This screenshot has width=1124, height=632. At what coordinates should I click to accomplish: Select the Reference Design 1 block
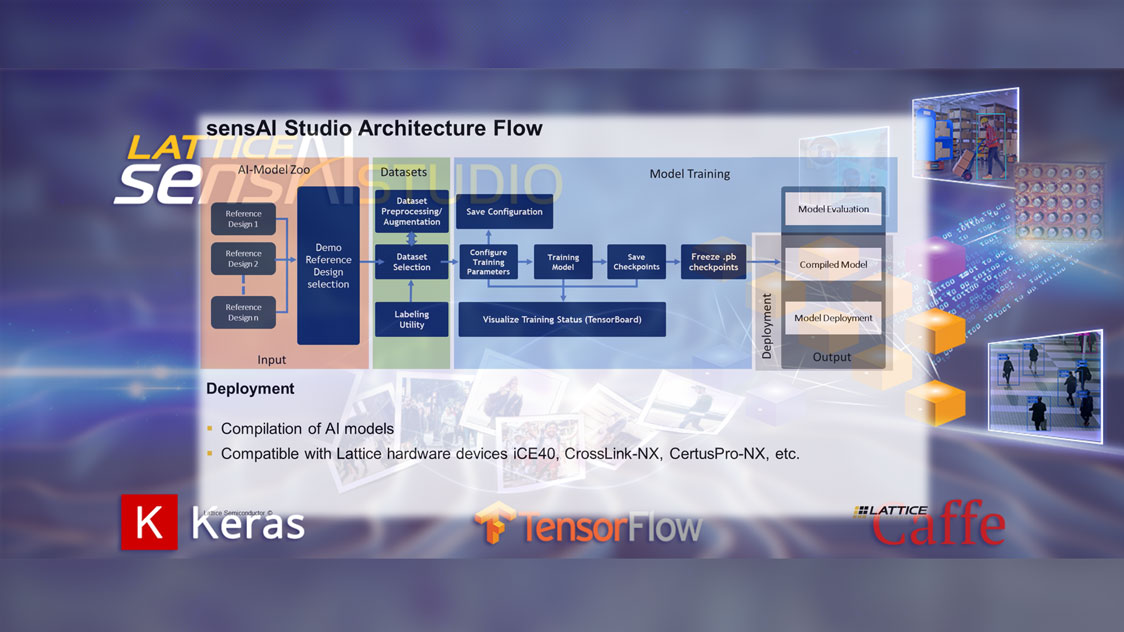point(243,219)
